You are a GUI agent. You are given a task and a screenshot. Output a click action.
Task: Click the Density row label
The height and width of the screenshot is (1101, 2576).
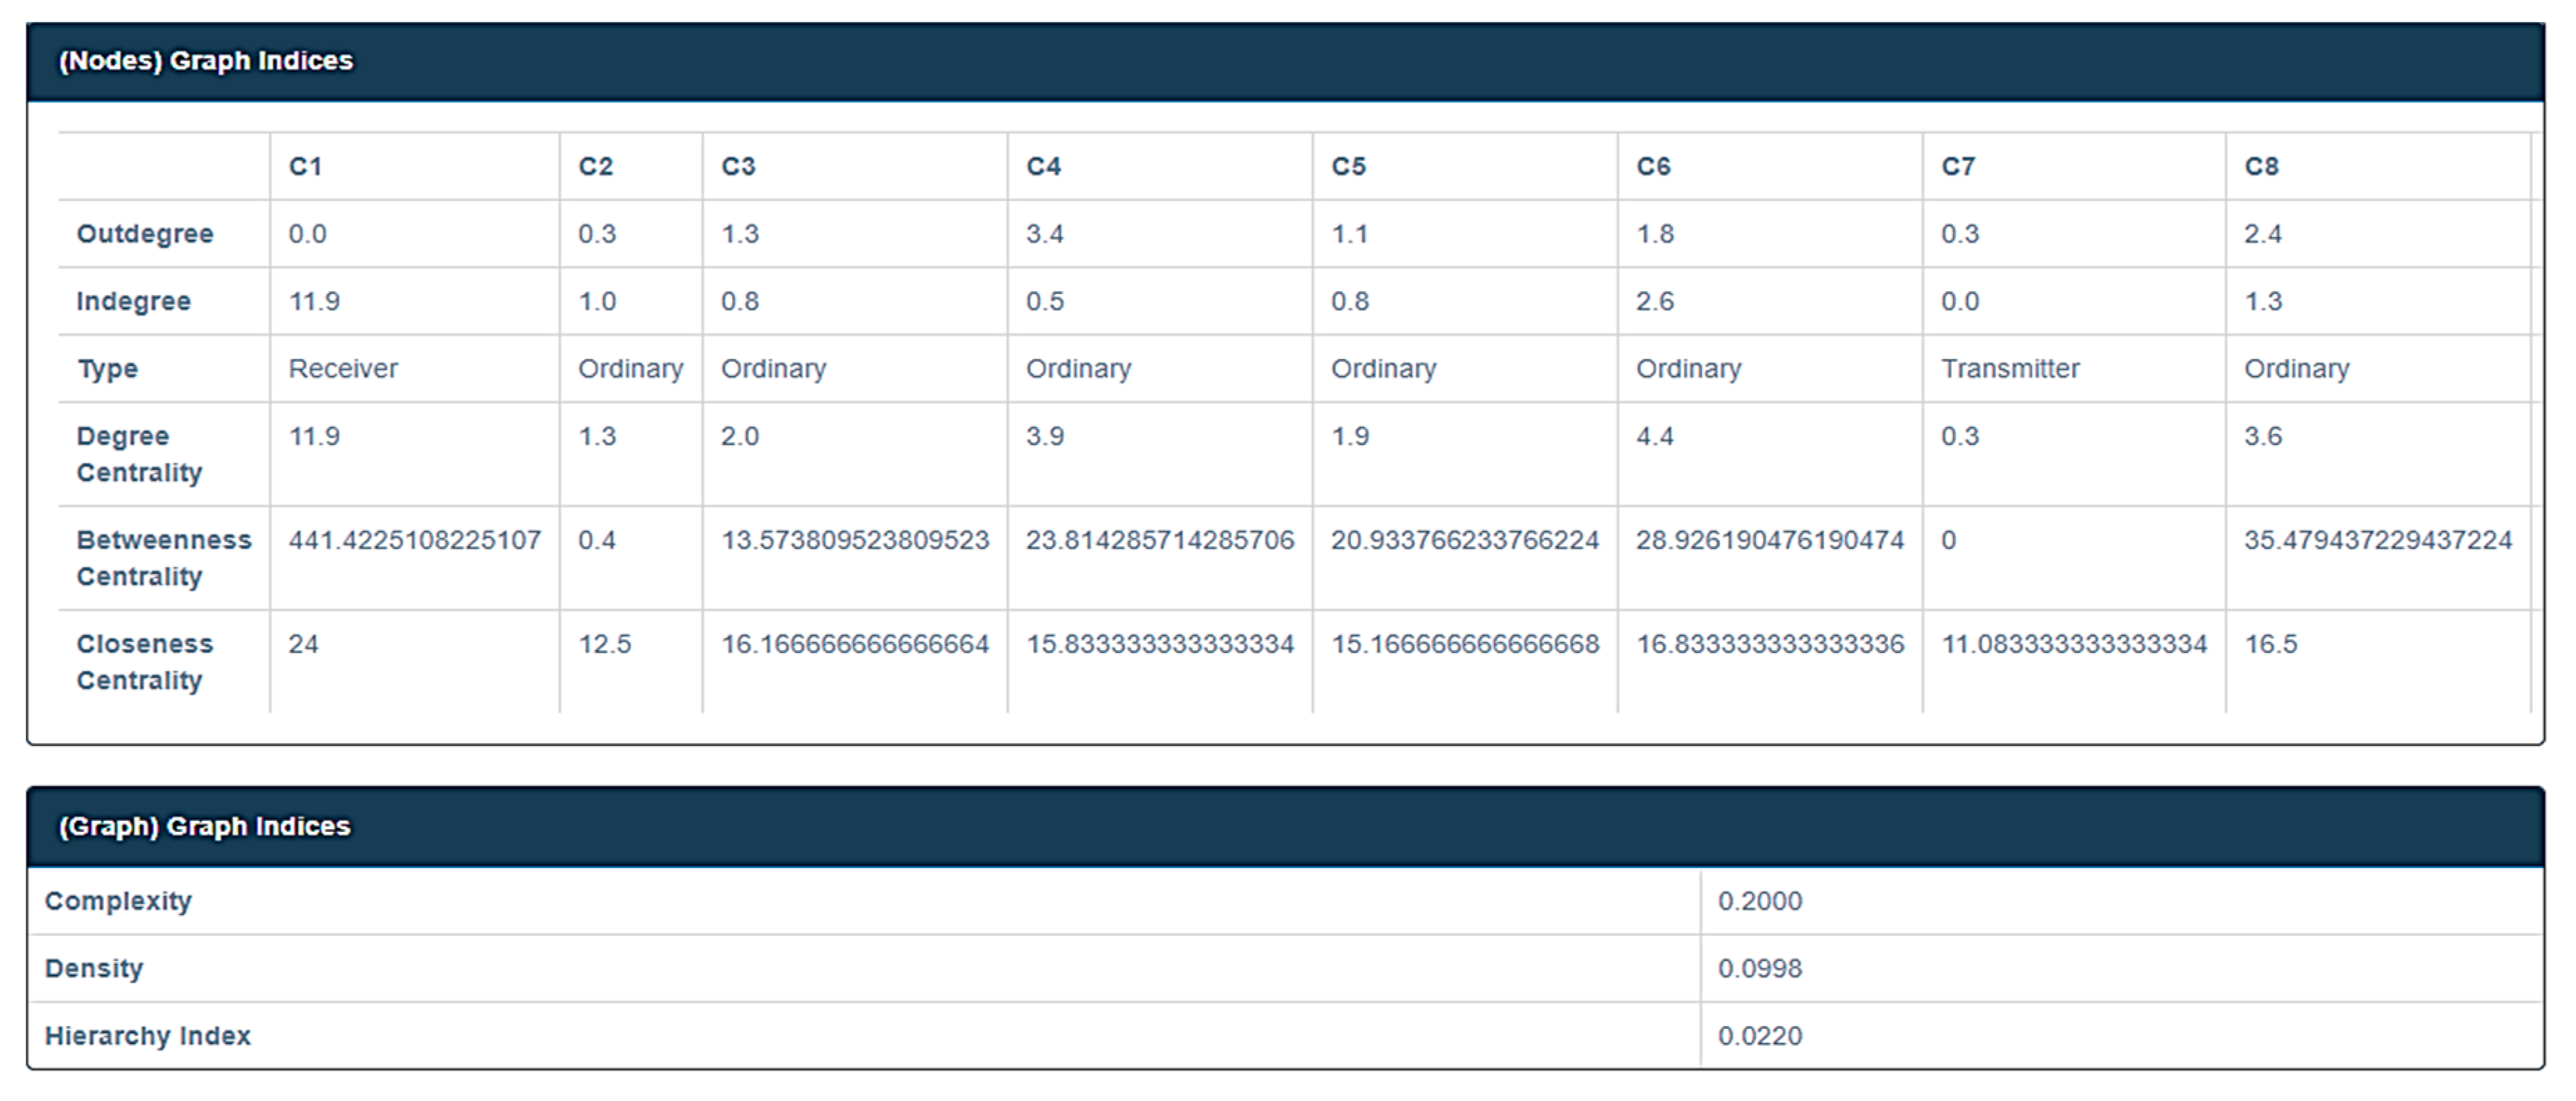tap(94, 968)
